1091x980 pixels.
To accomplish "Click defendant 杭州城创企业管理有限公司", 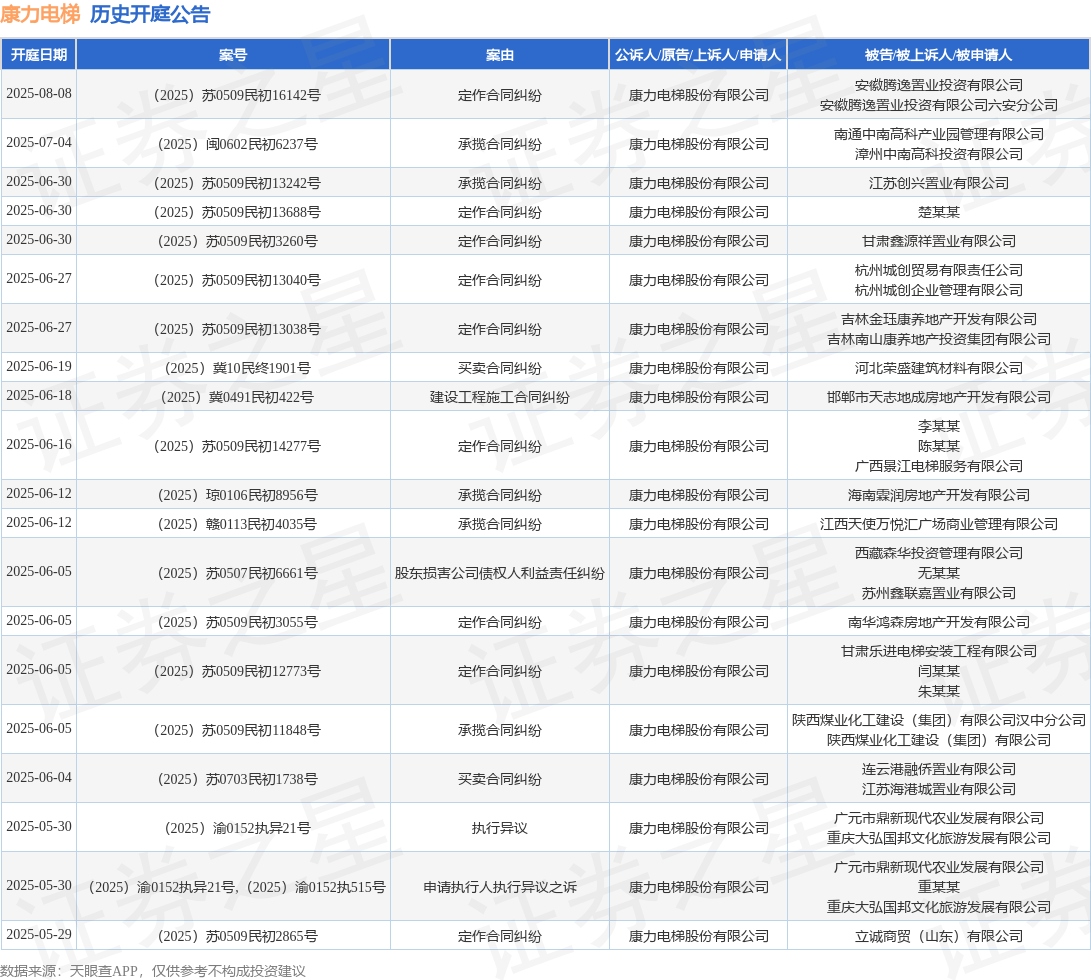I will tap(939, 290).
